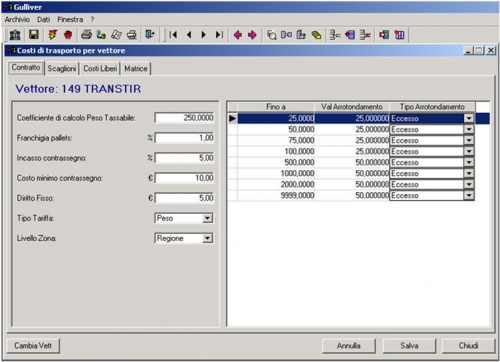
Task: Click the red octagon stop icon
Action: (x=68, y=35)
